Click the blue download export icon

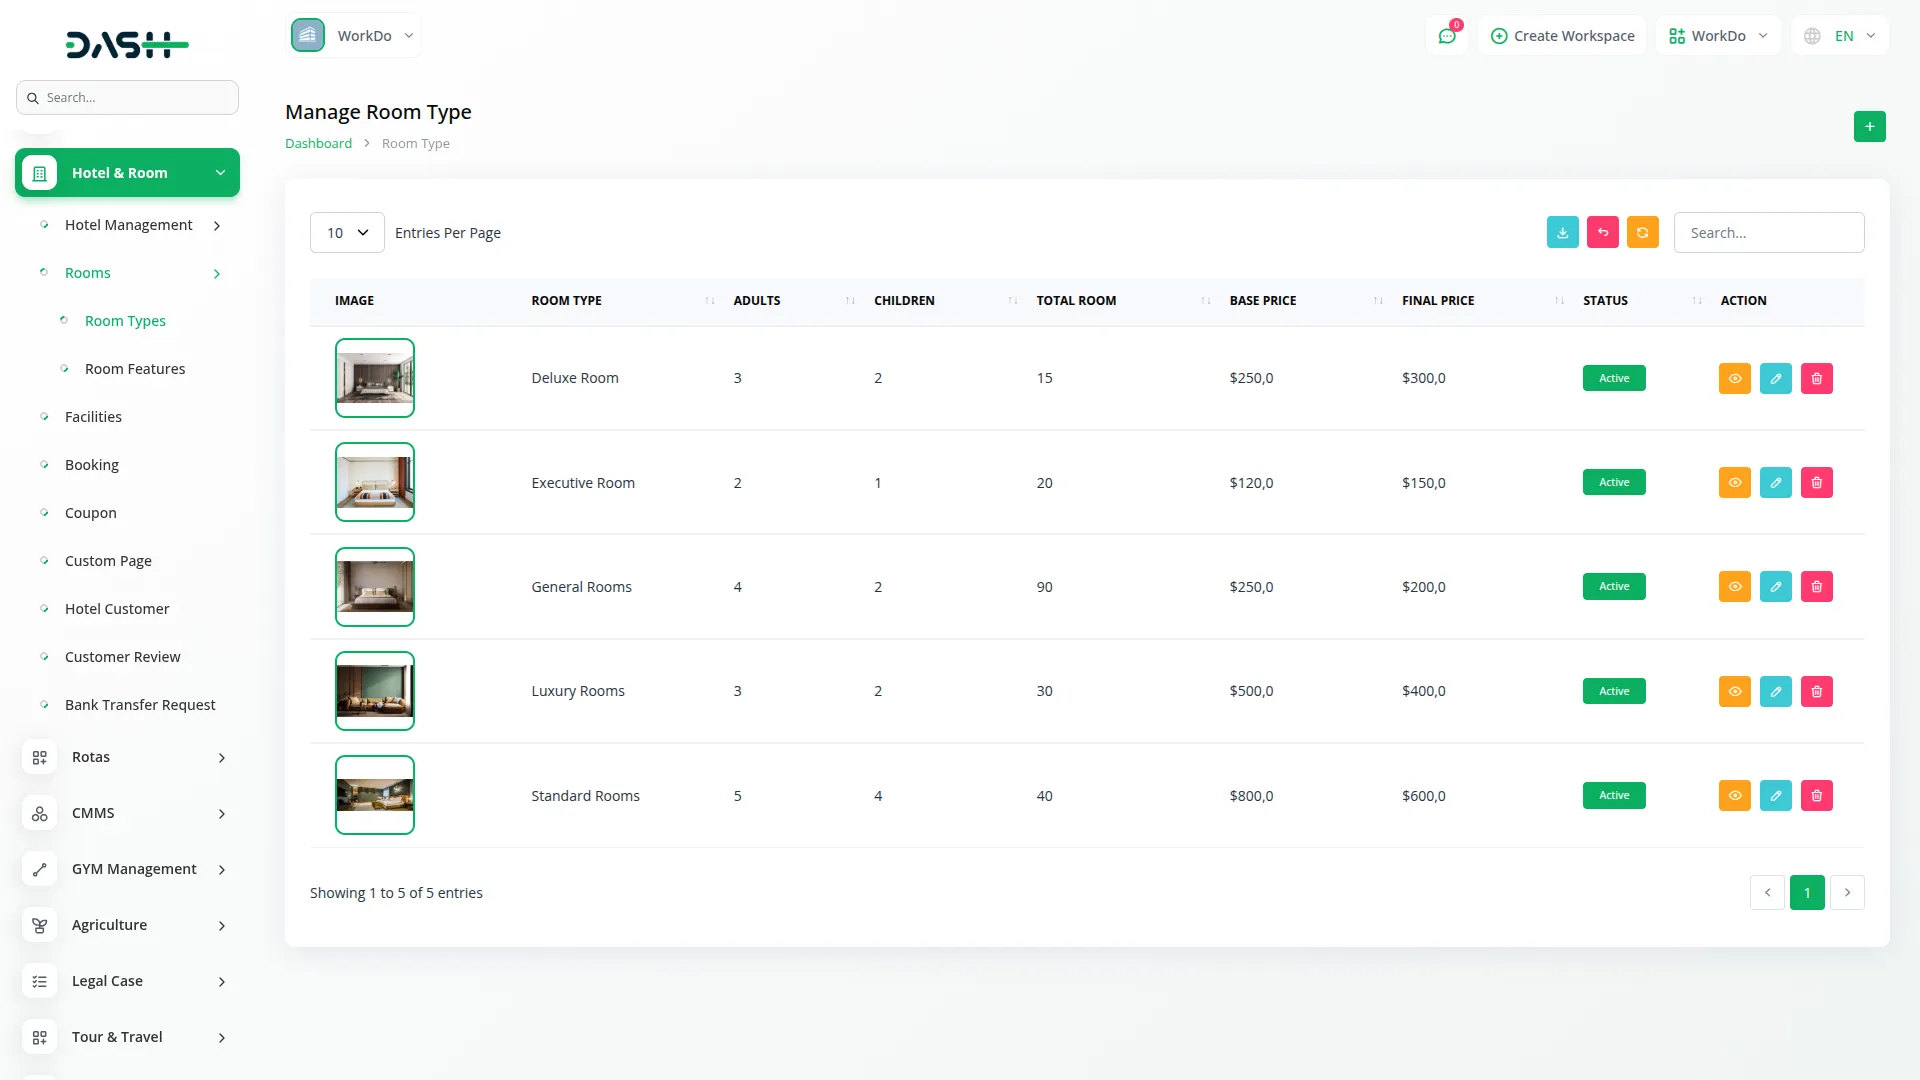tap(1562, 232)
